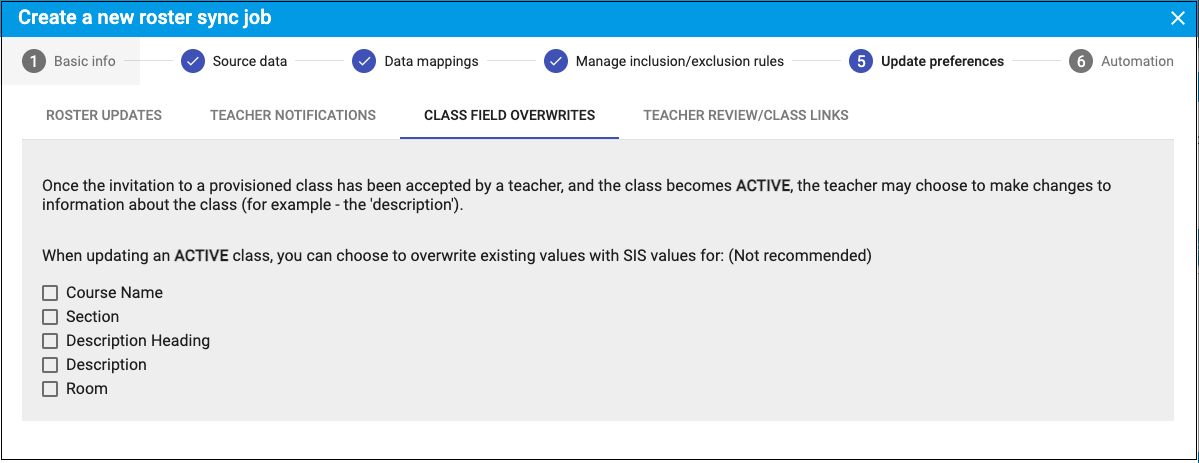Open the Automation step label
Viewport: 1199px width, 463px height.
pos(1137,61)
